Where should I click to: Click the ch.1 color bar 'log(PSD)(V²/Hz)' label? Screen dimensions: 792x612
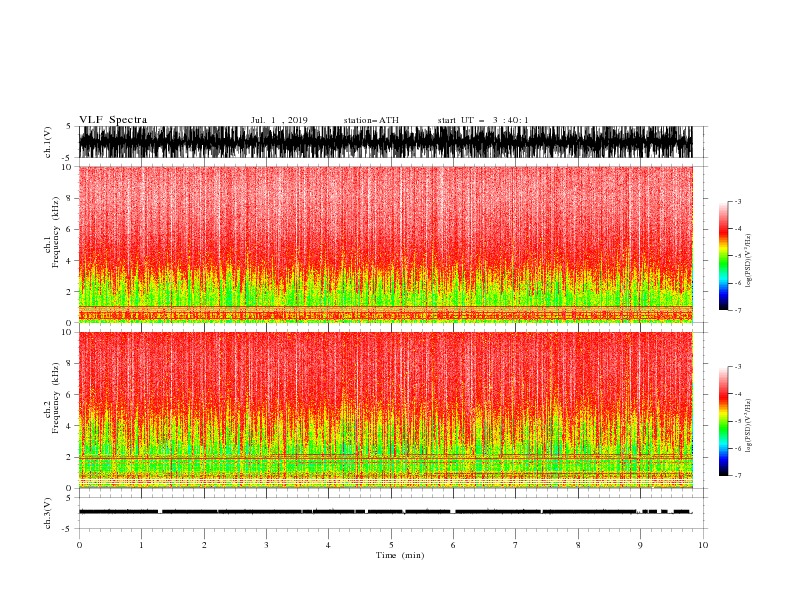749,261
